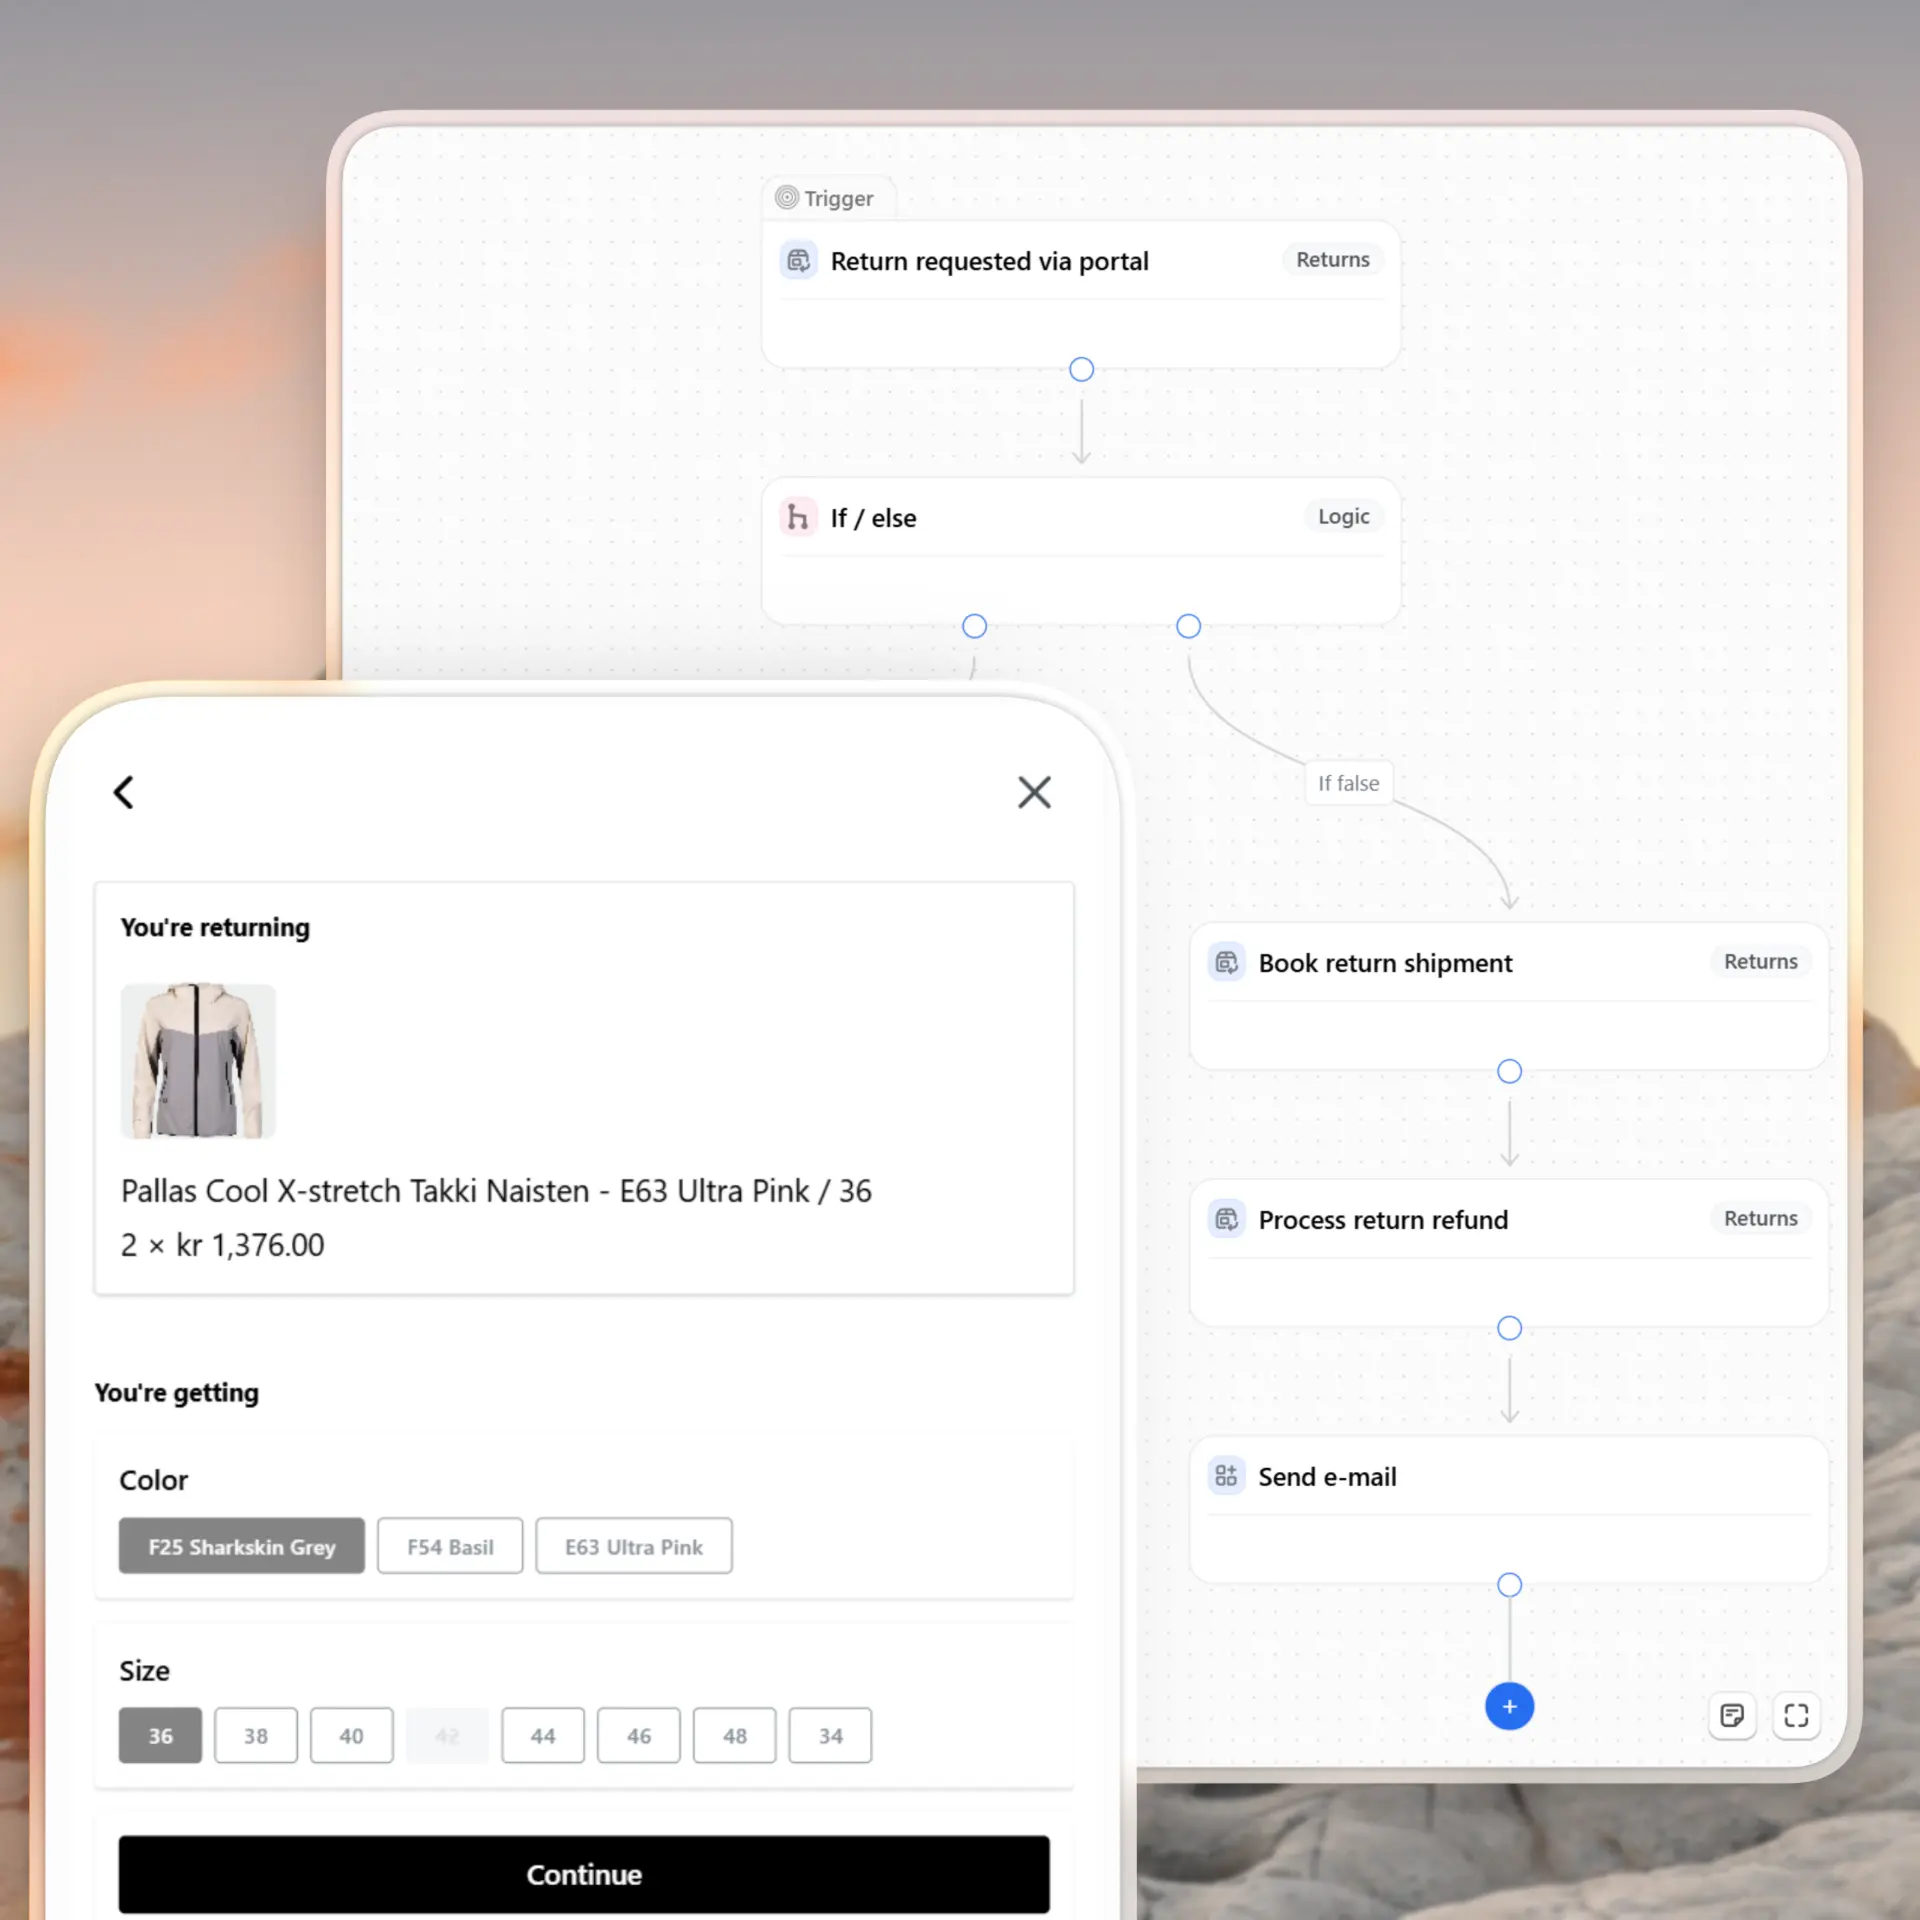1920x1920 pixels.
Task: Close the return details dialog
Action: [1034, 792]
